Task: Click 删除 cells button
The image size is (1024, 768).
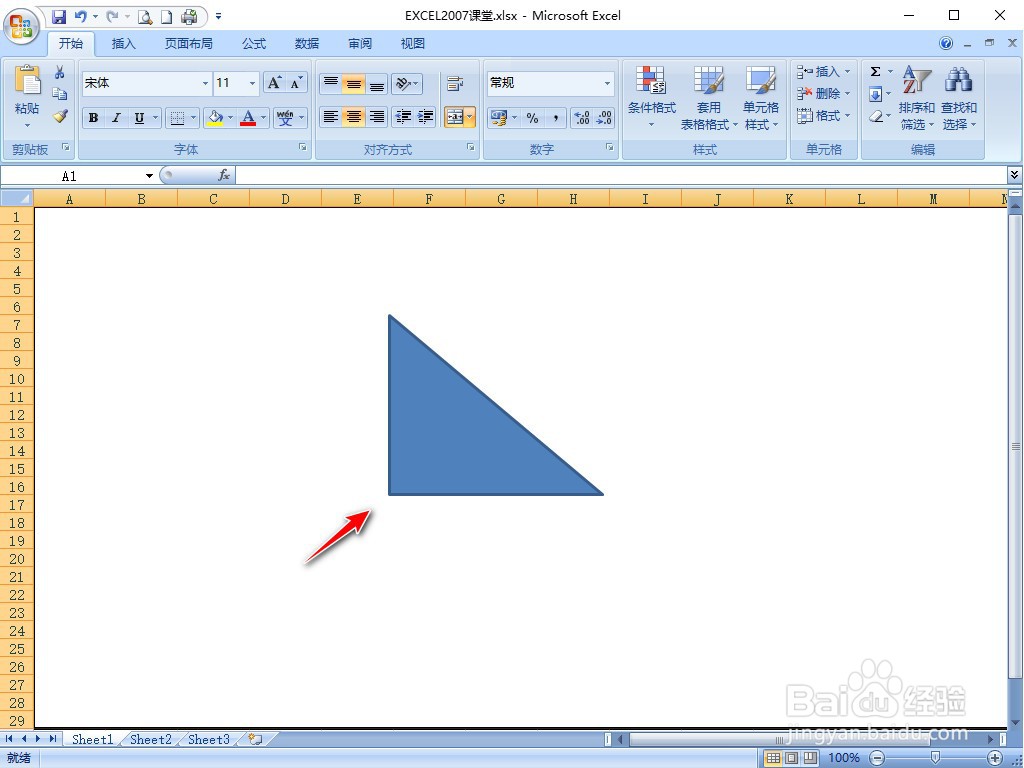Action: pyautogui.click(x=824, y=93)
